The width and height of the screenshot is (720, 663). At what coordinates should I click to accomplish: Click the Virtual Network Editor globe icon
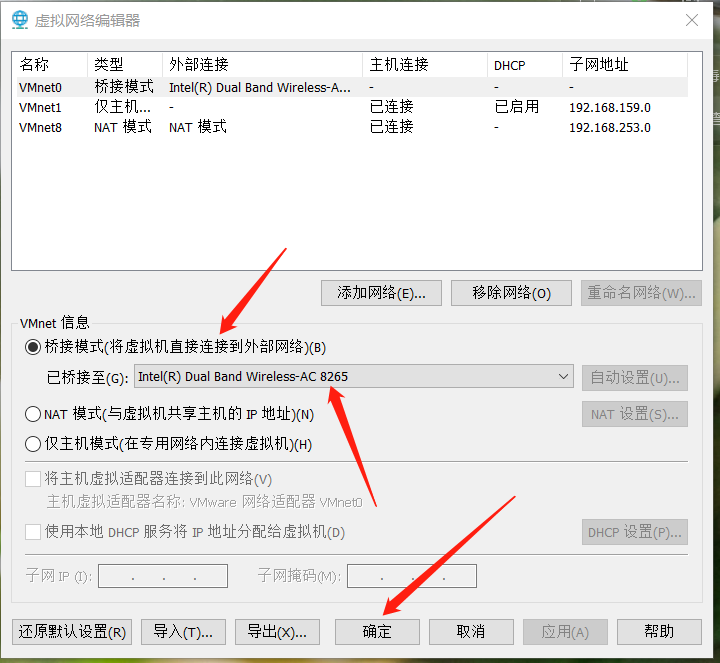pyautogui.click(x=20, y=20)
